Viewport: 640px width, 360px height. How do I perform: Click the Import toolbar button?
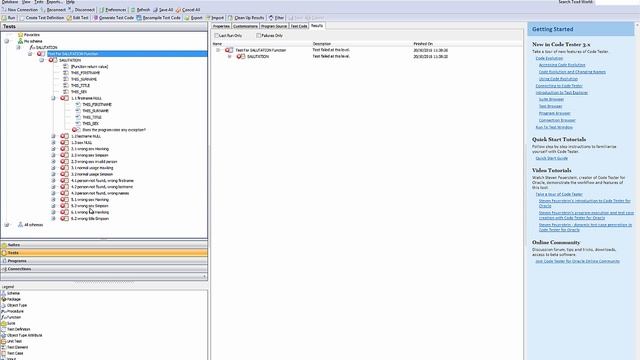click(x=215, y=18)
